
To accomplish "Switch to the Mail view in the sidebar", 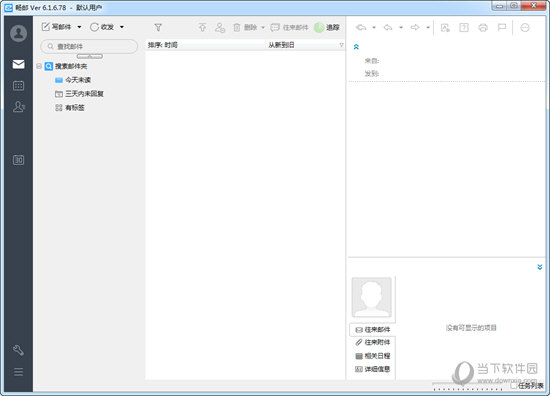I will pyautogui.click(x=18, y=64).
